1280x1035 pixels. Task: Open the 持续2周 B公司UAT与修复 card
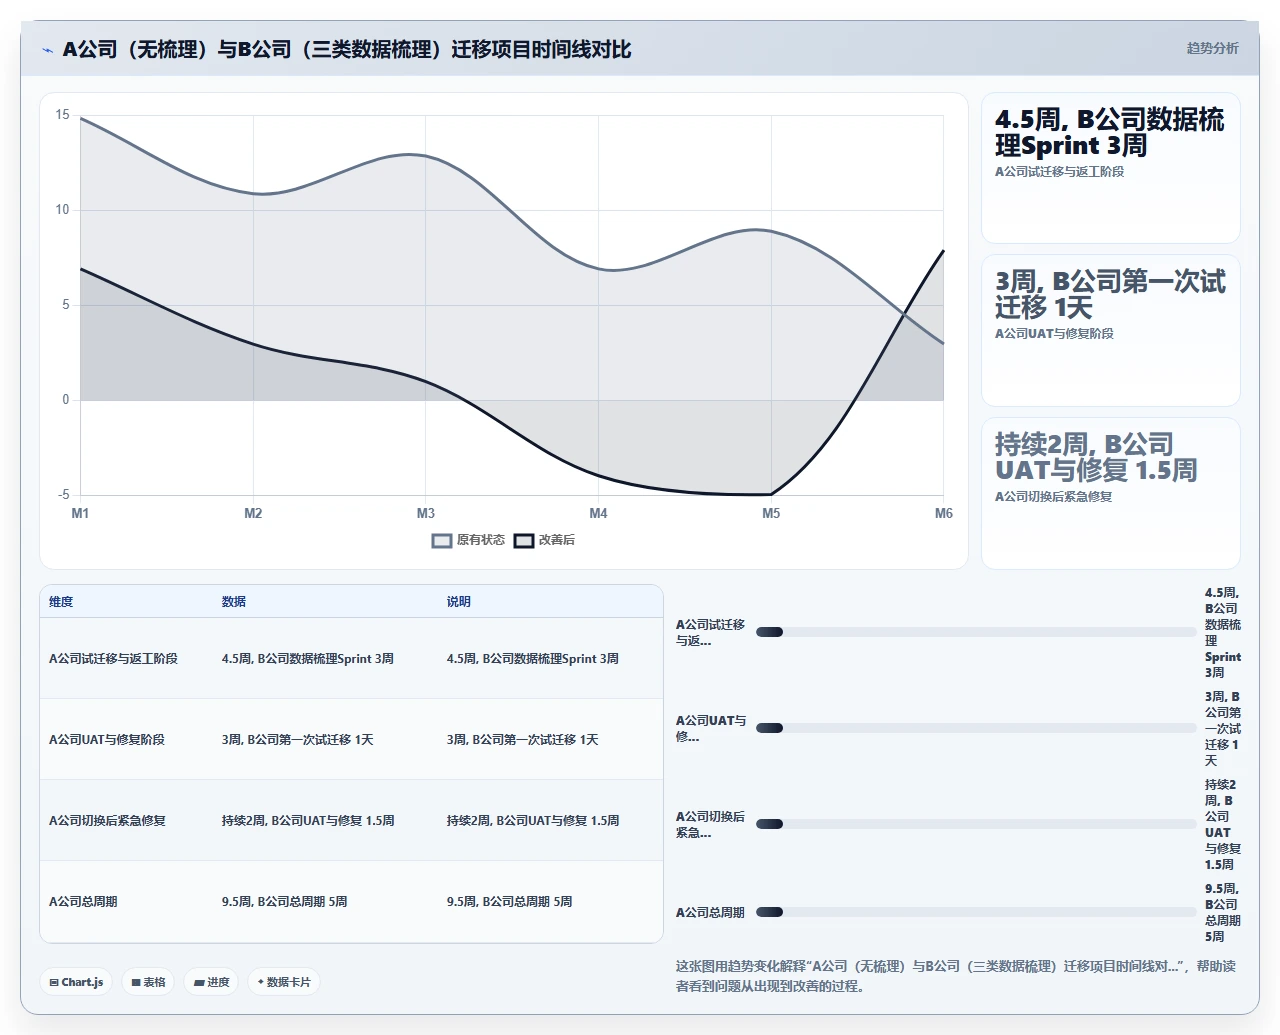1111,493
